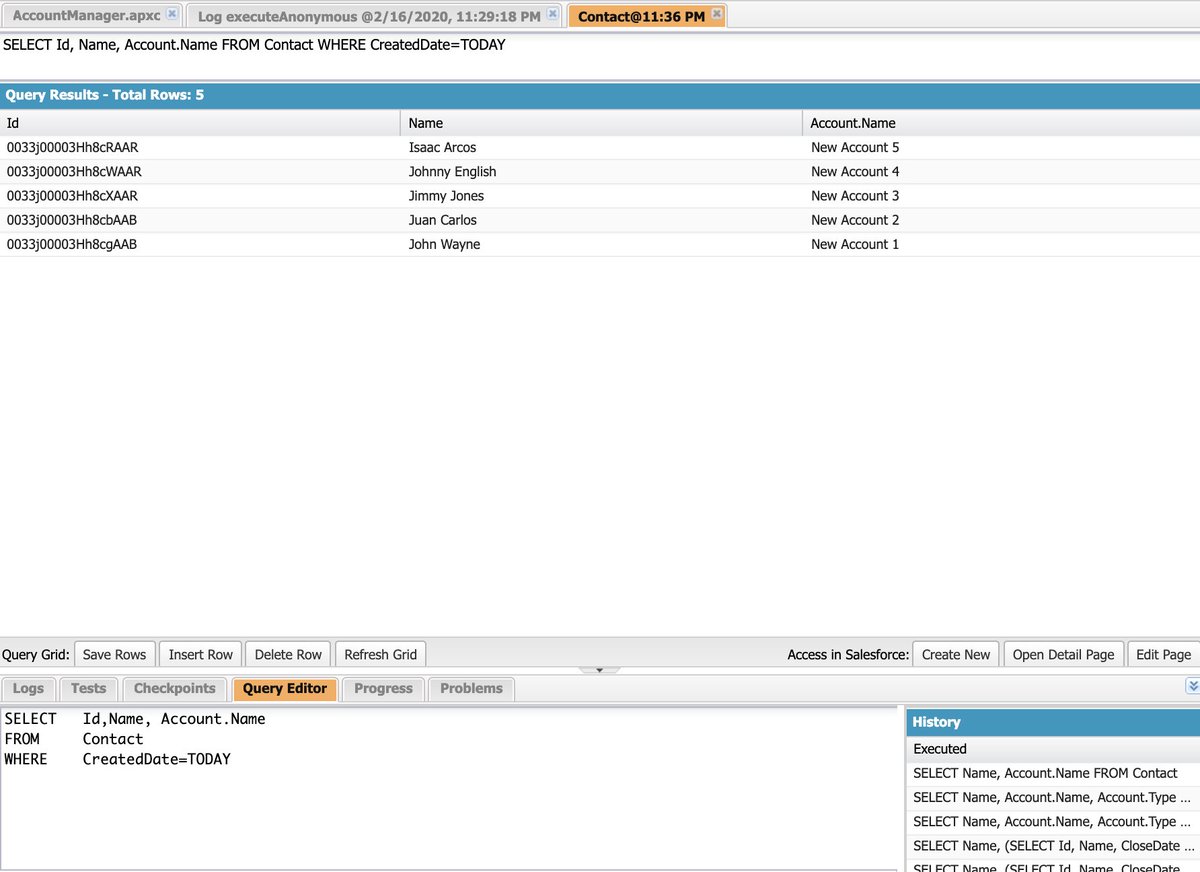The width and height of the screenshot is (1200, 872).
Task: Click the Save Rows button
Action: click(x=114, y=654)
